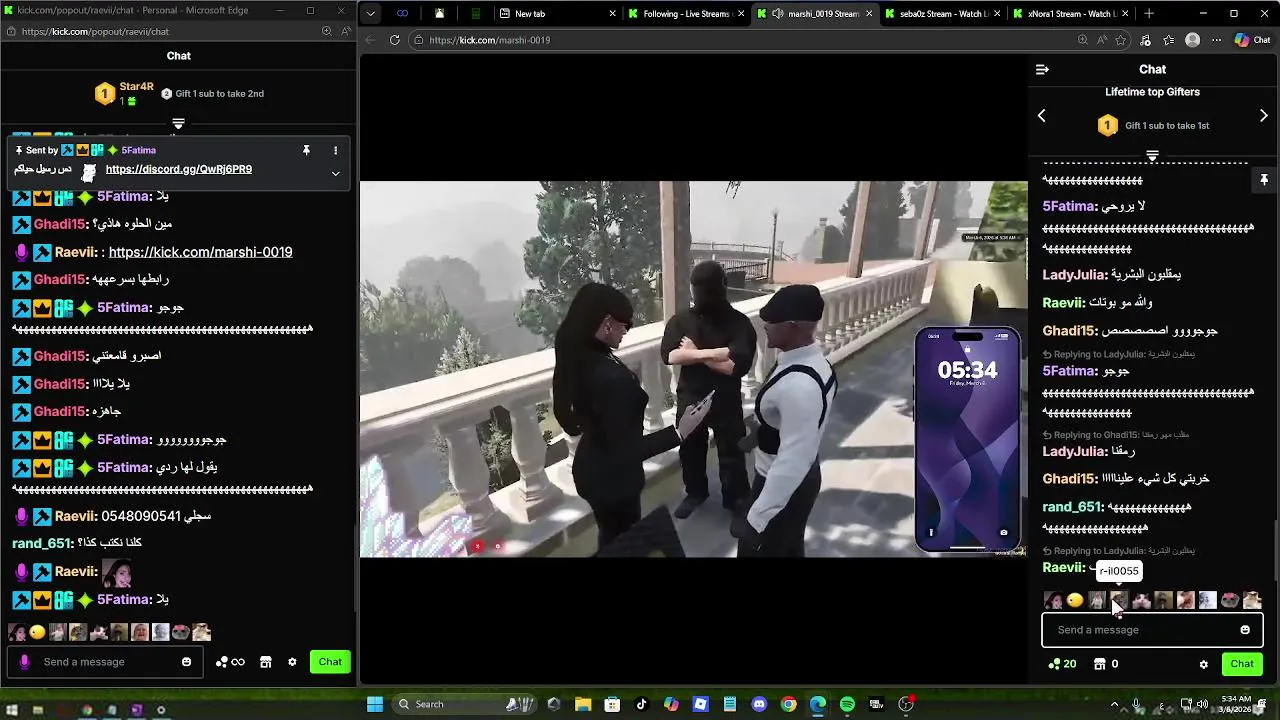Open chat settings gear in main chat panel
This screenshot has width=1280, height=720.
click(1203, 664)
